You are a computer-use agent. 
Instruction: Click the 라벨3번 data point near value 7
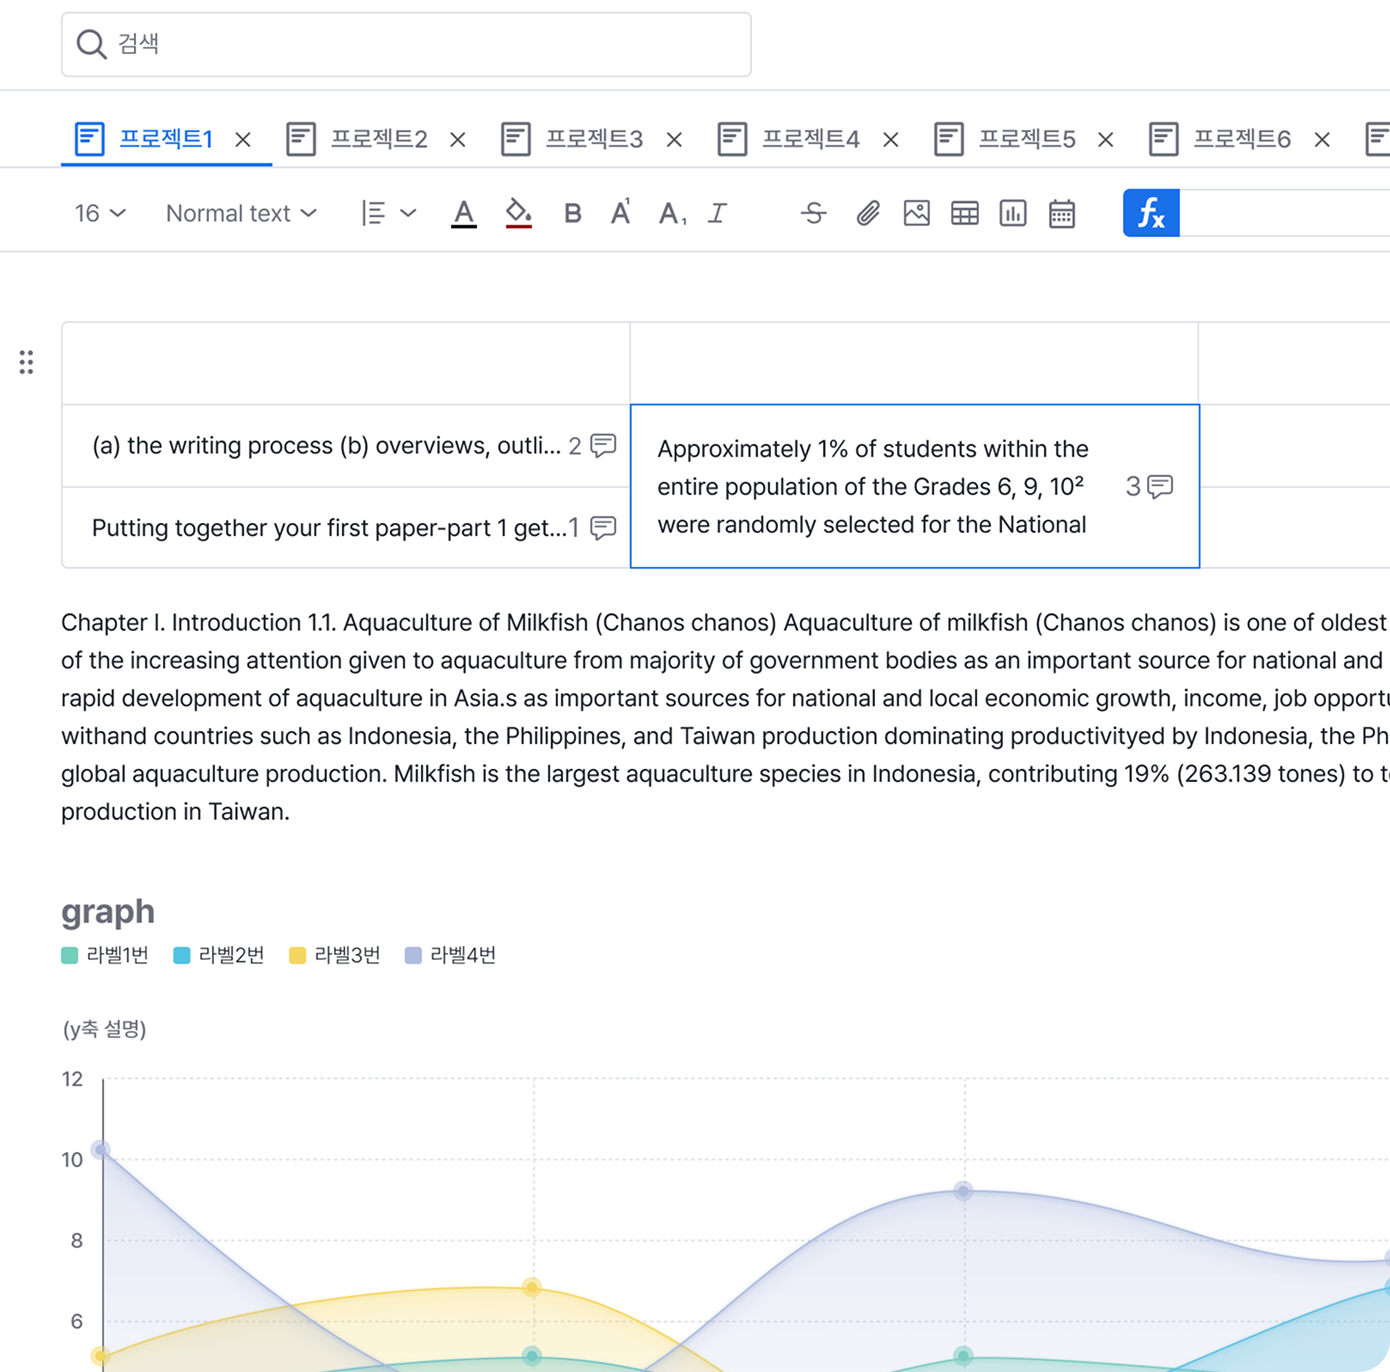(x=532, y=1288)
